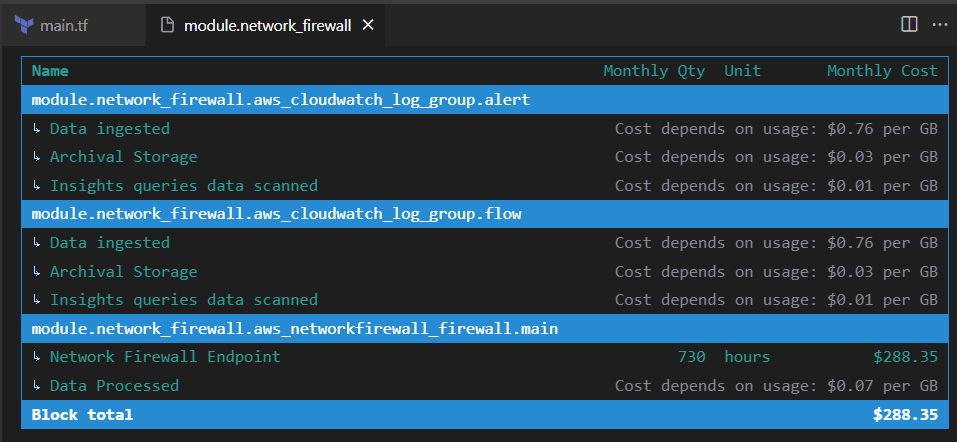Click $0.01 per GB cost under alert
Viewport: 957px width, 442px height.
(x=882, y=186)
